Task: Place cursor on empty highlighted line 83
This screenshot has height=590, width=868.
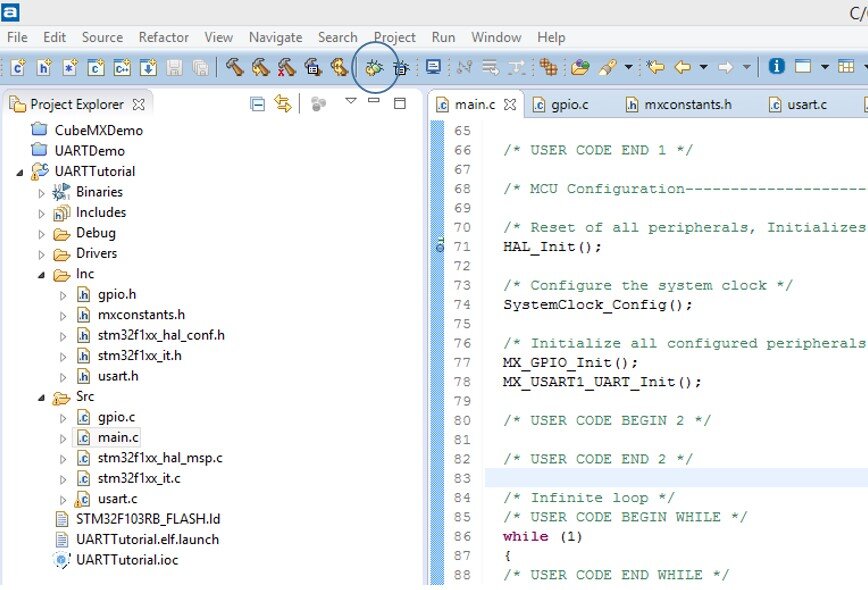Action: pyautogui.click(x=676, y=478)
